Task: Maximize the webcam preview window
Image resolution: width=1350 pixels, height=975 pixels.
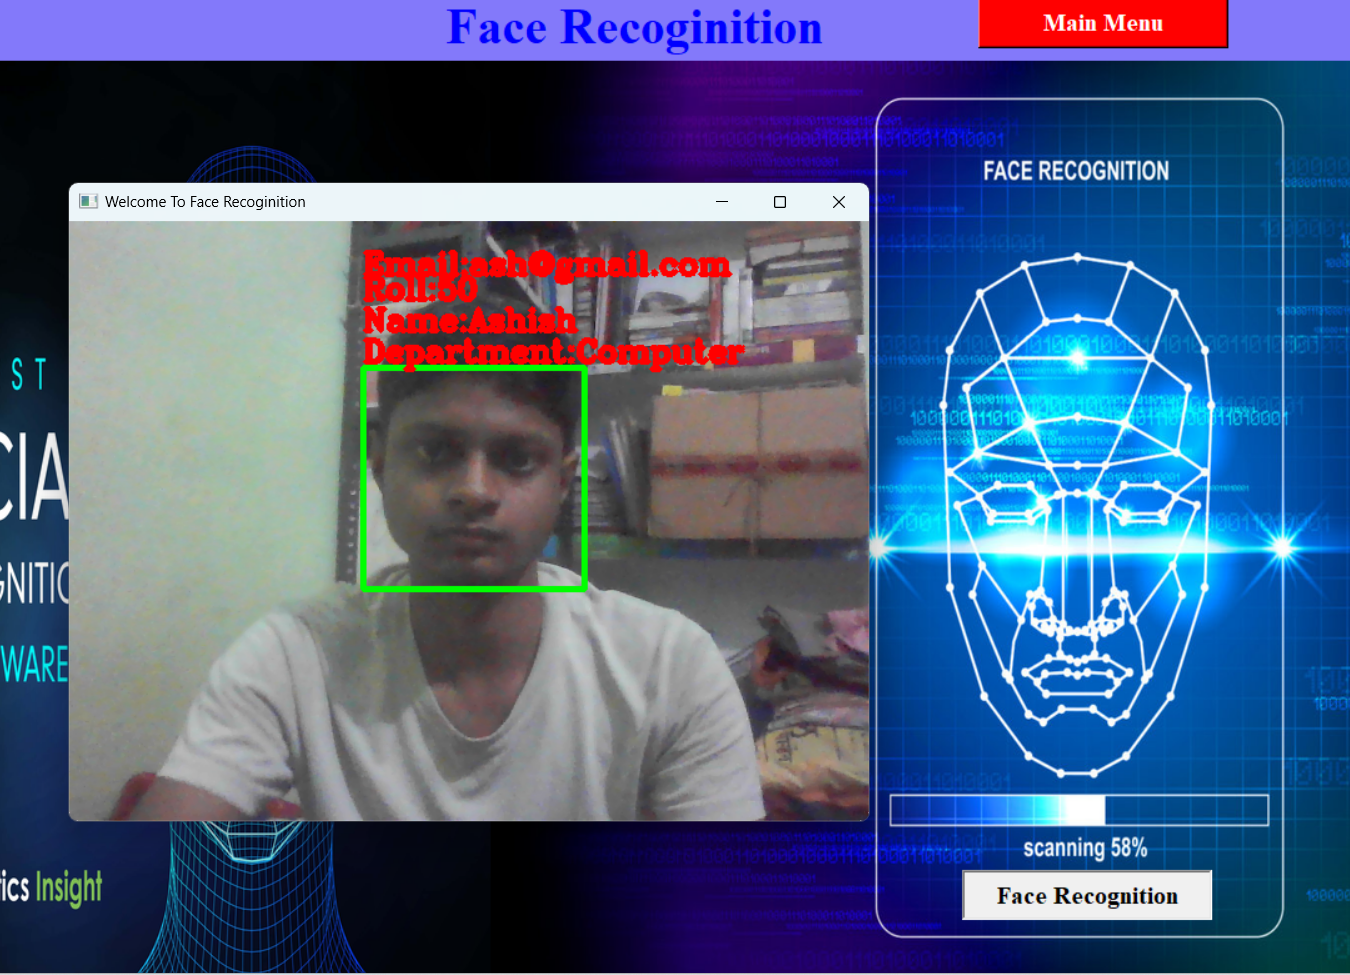Action: [780, 202]
